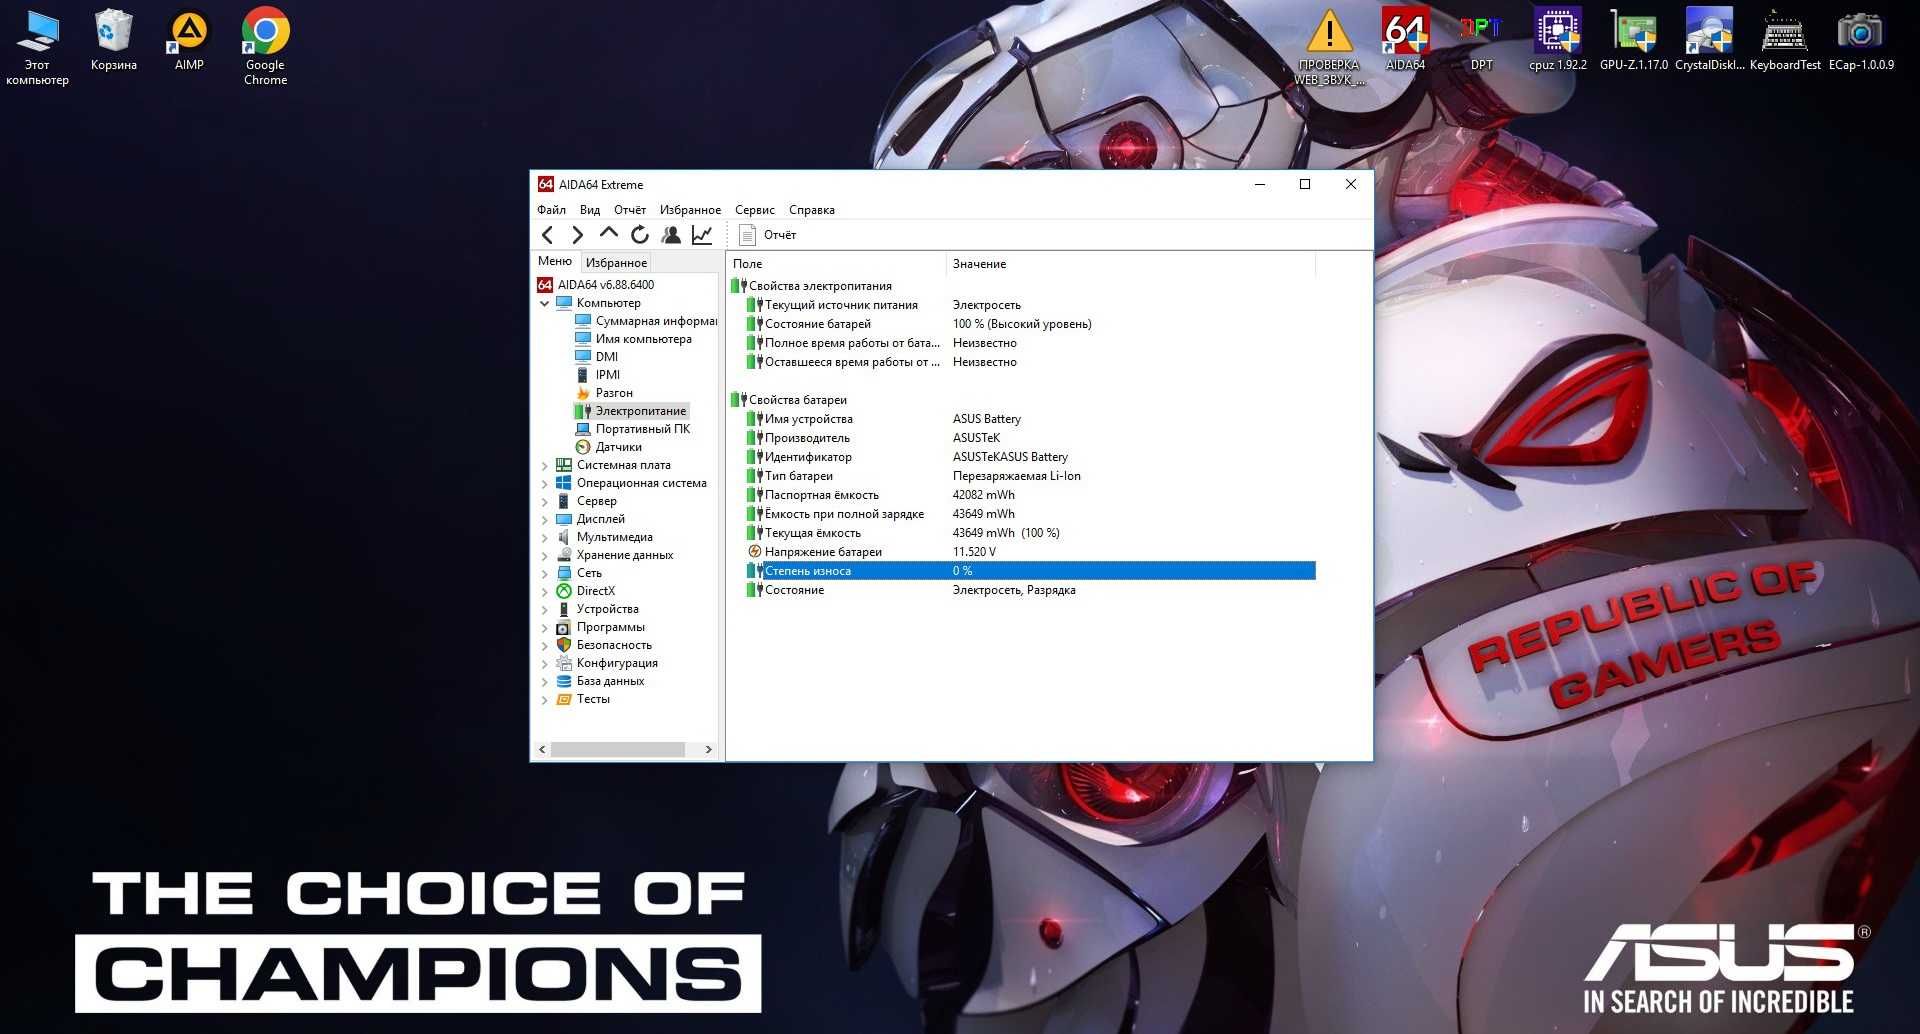Select AIDA64 v6.88.6400 root item

tap(597, 285)
